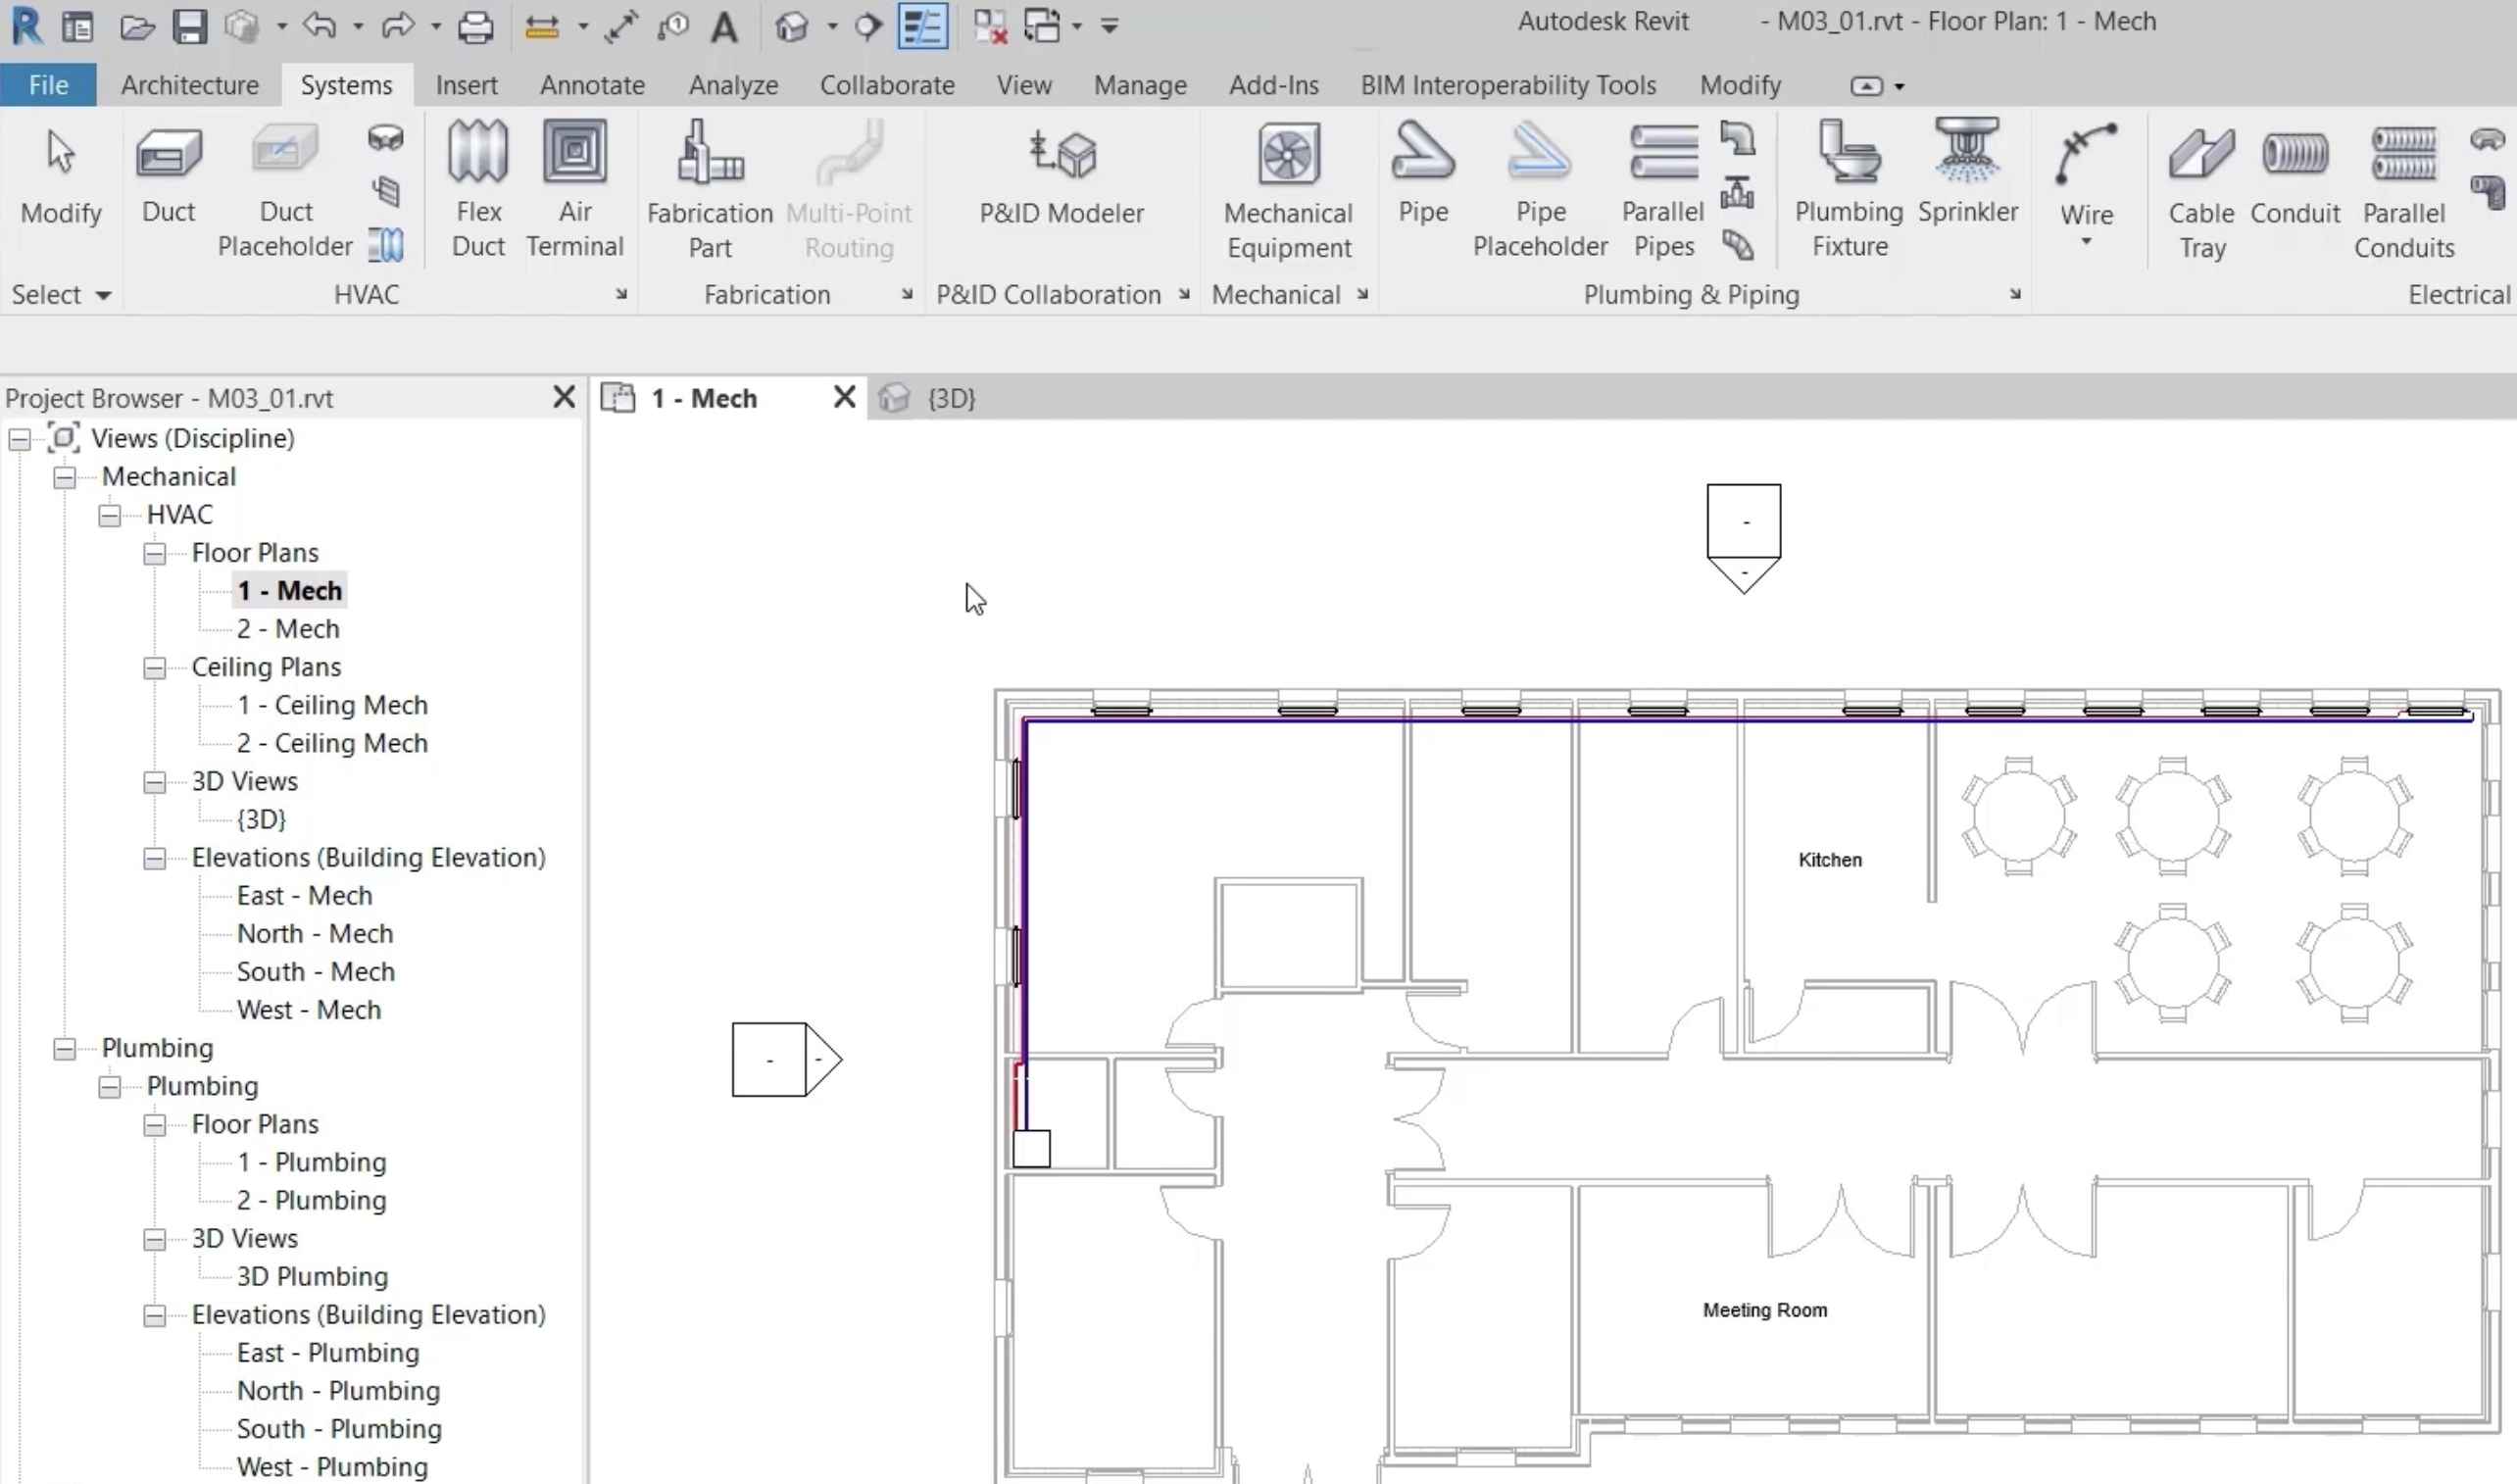Viewport: 2517px width, 1484px height.
Task: Select the Flex Pipe icon
Action: click(1738, 245)
